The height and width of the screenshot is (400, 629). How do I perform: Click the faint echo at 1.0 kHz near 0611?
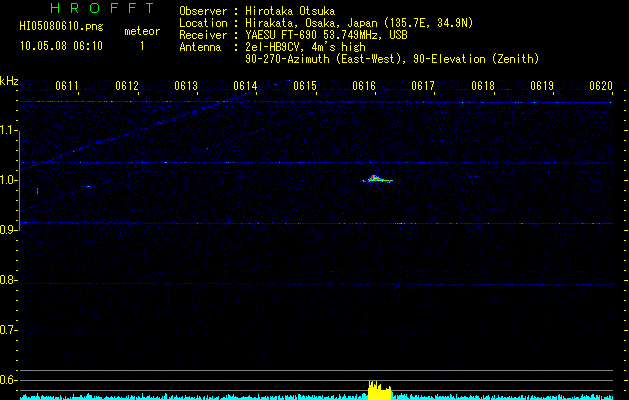[x=87, y=187]
